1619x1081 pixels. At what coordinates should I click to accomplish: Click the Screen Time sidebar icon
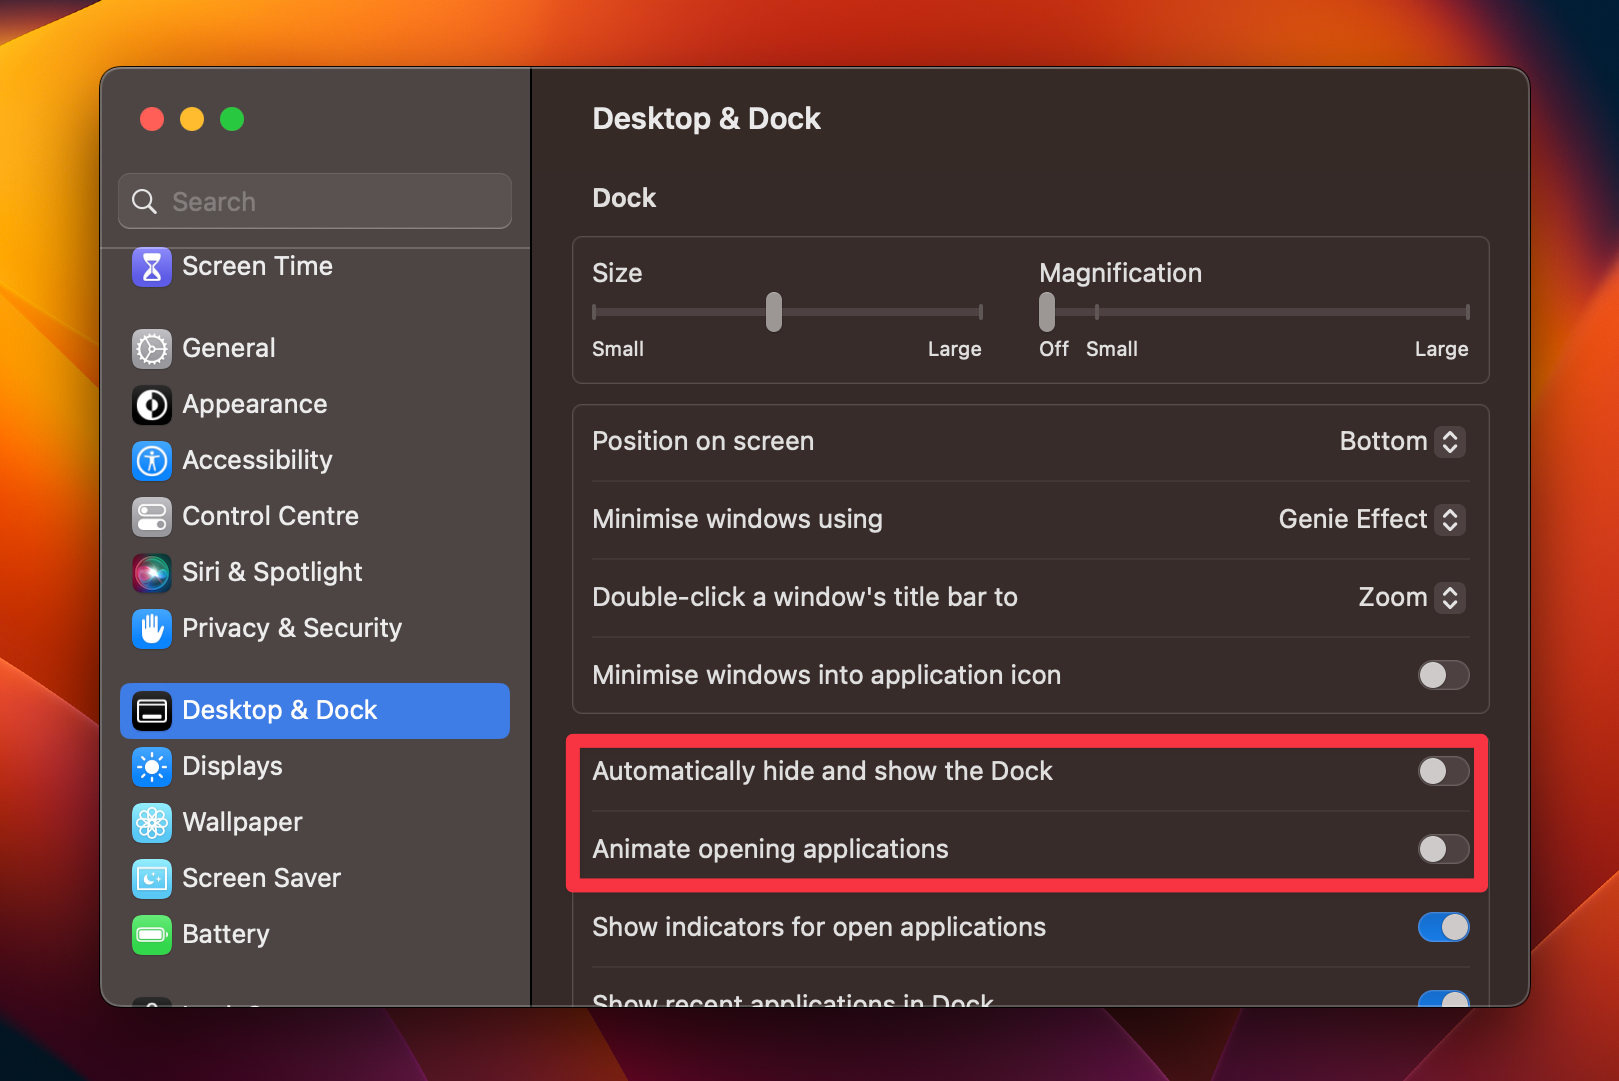click(x=152, y=267)
